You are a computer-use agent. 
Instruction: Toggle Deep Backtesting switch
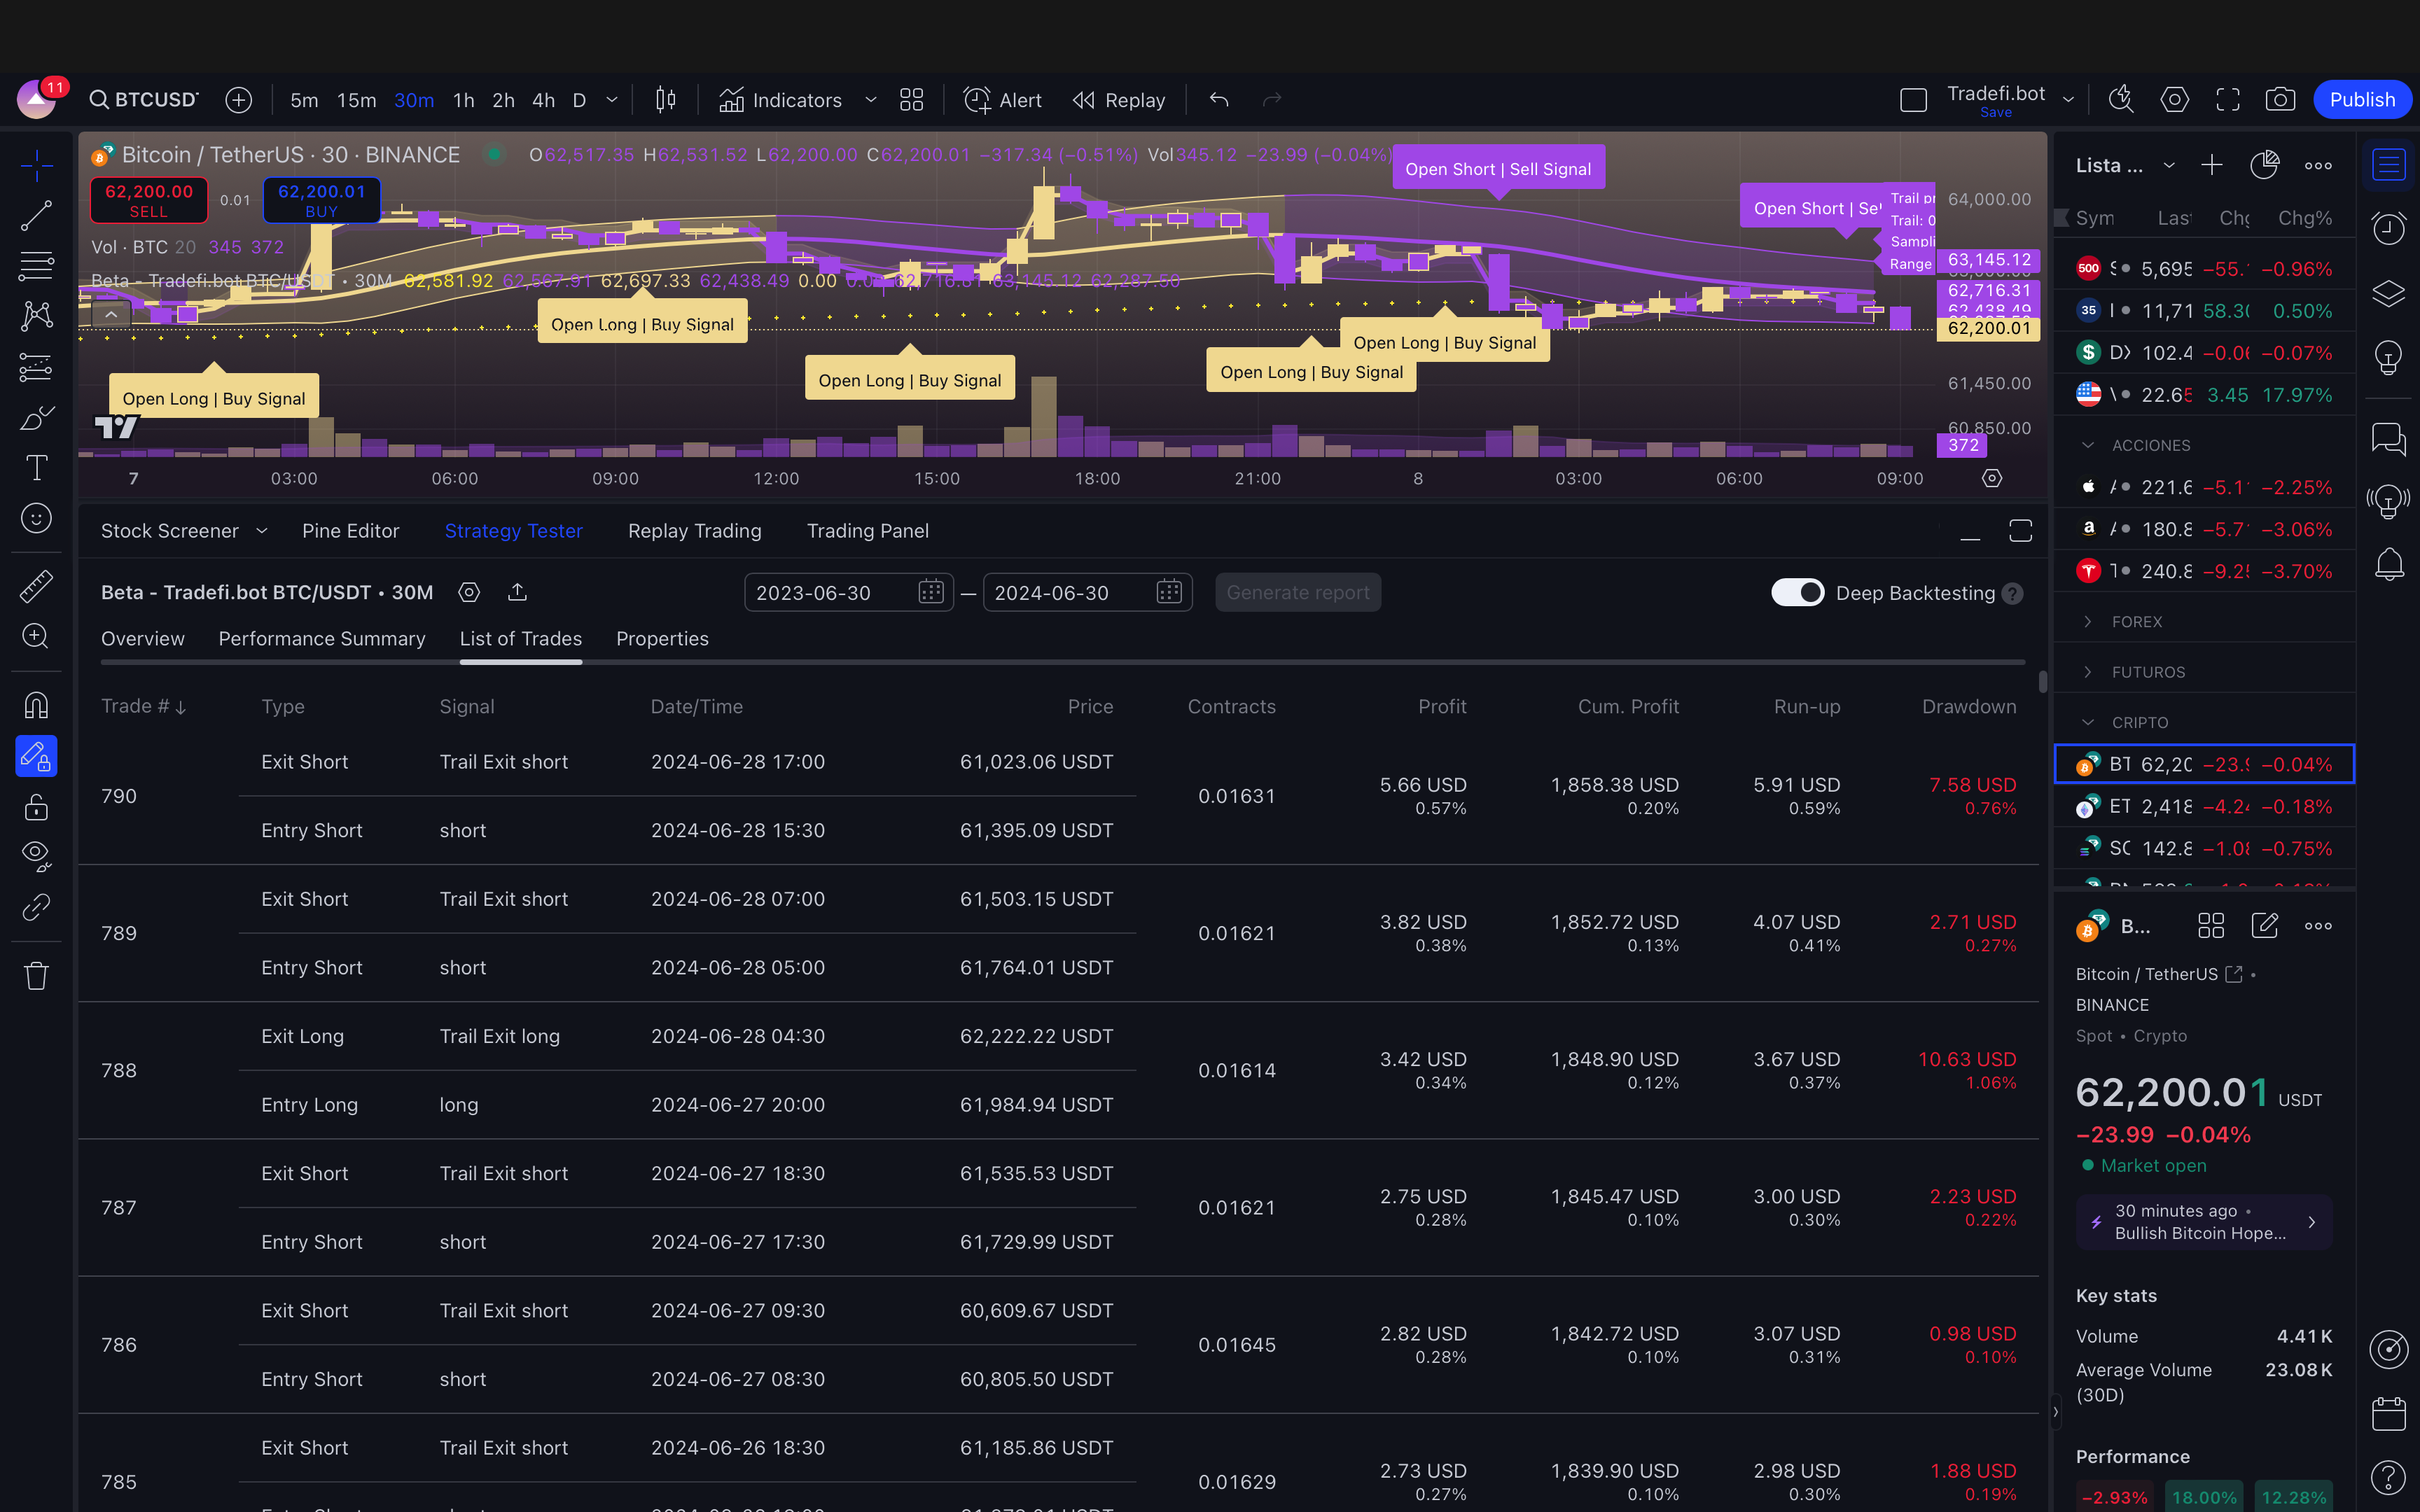click(x=1797, y=592)
